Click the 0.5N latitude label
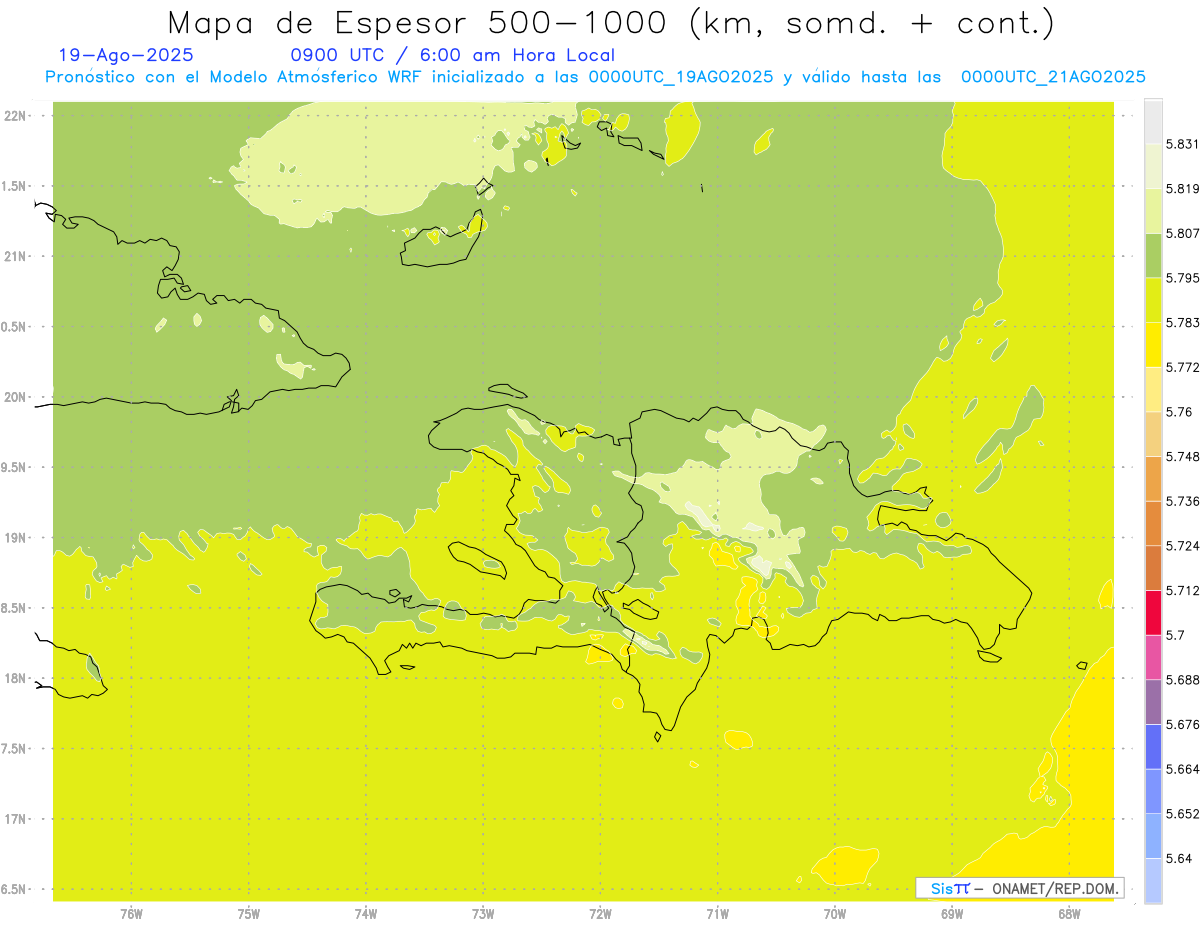Image resolution: width=1200 pixels, height=927 pixels. pyautogui.click(x=16, y=327)
